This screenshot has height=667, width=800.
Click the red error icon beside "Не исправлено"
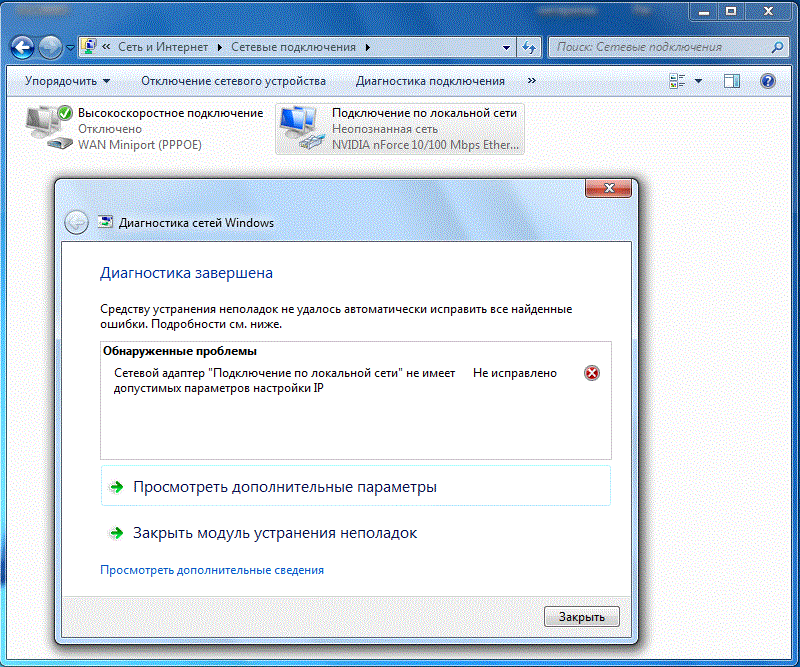[x=592, y=373]
